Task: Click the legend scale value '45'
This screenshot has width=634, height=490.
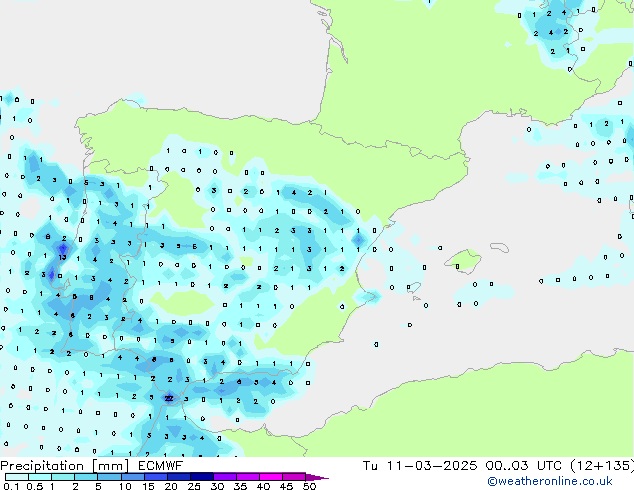Action: coord(286,486)
